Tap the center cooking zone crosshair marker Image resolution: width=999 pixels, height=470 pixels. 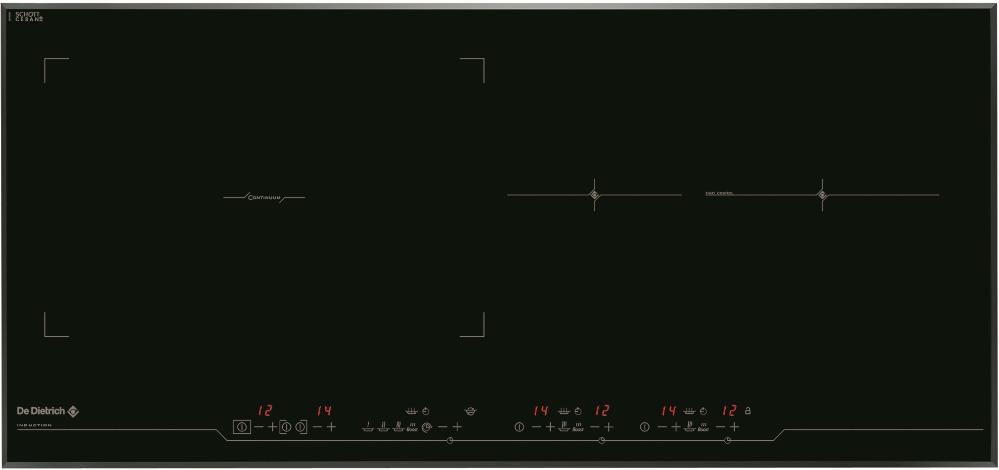click(x=594, y=195)
